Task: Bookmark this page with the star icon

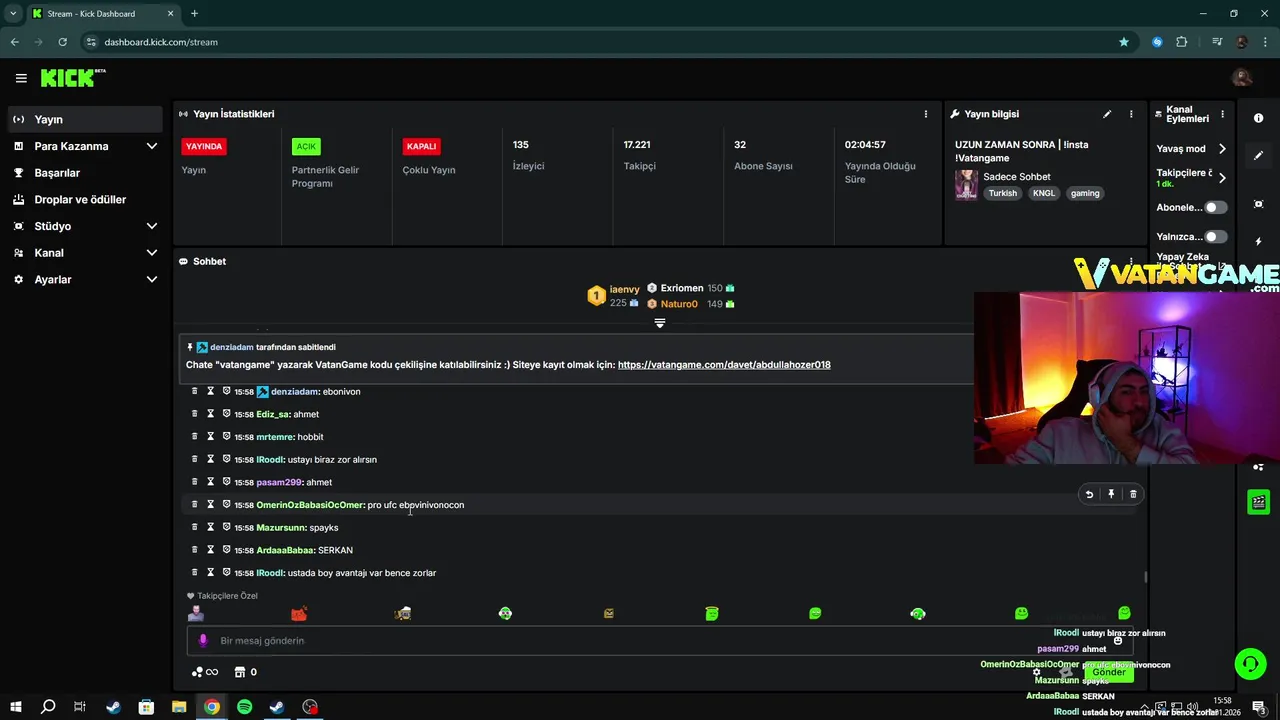Action: (1124, 42)
